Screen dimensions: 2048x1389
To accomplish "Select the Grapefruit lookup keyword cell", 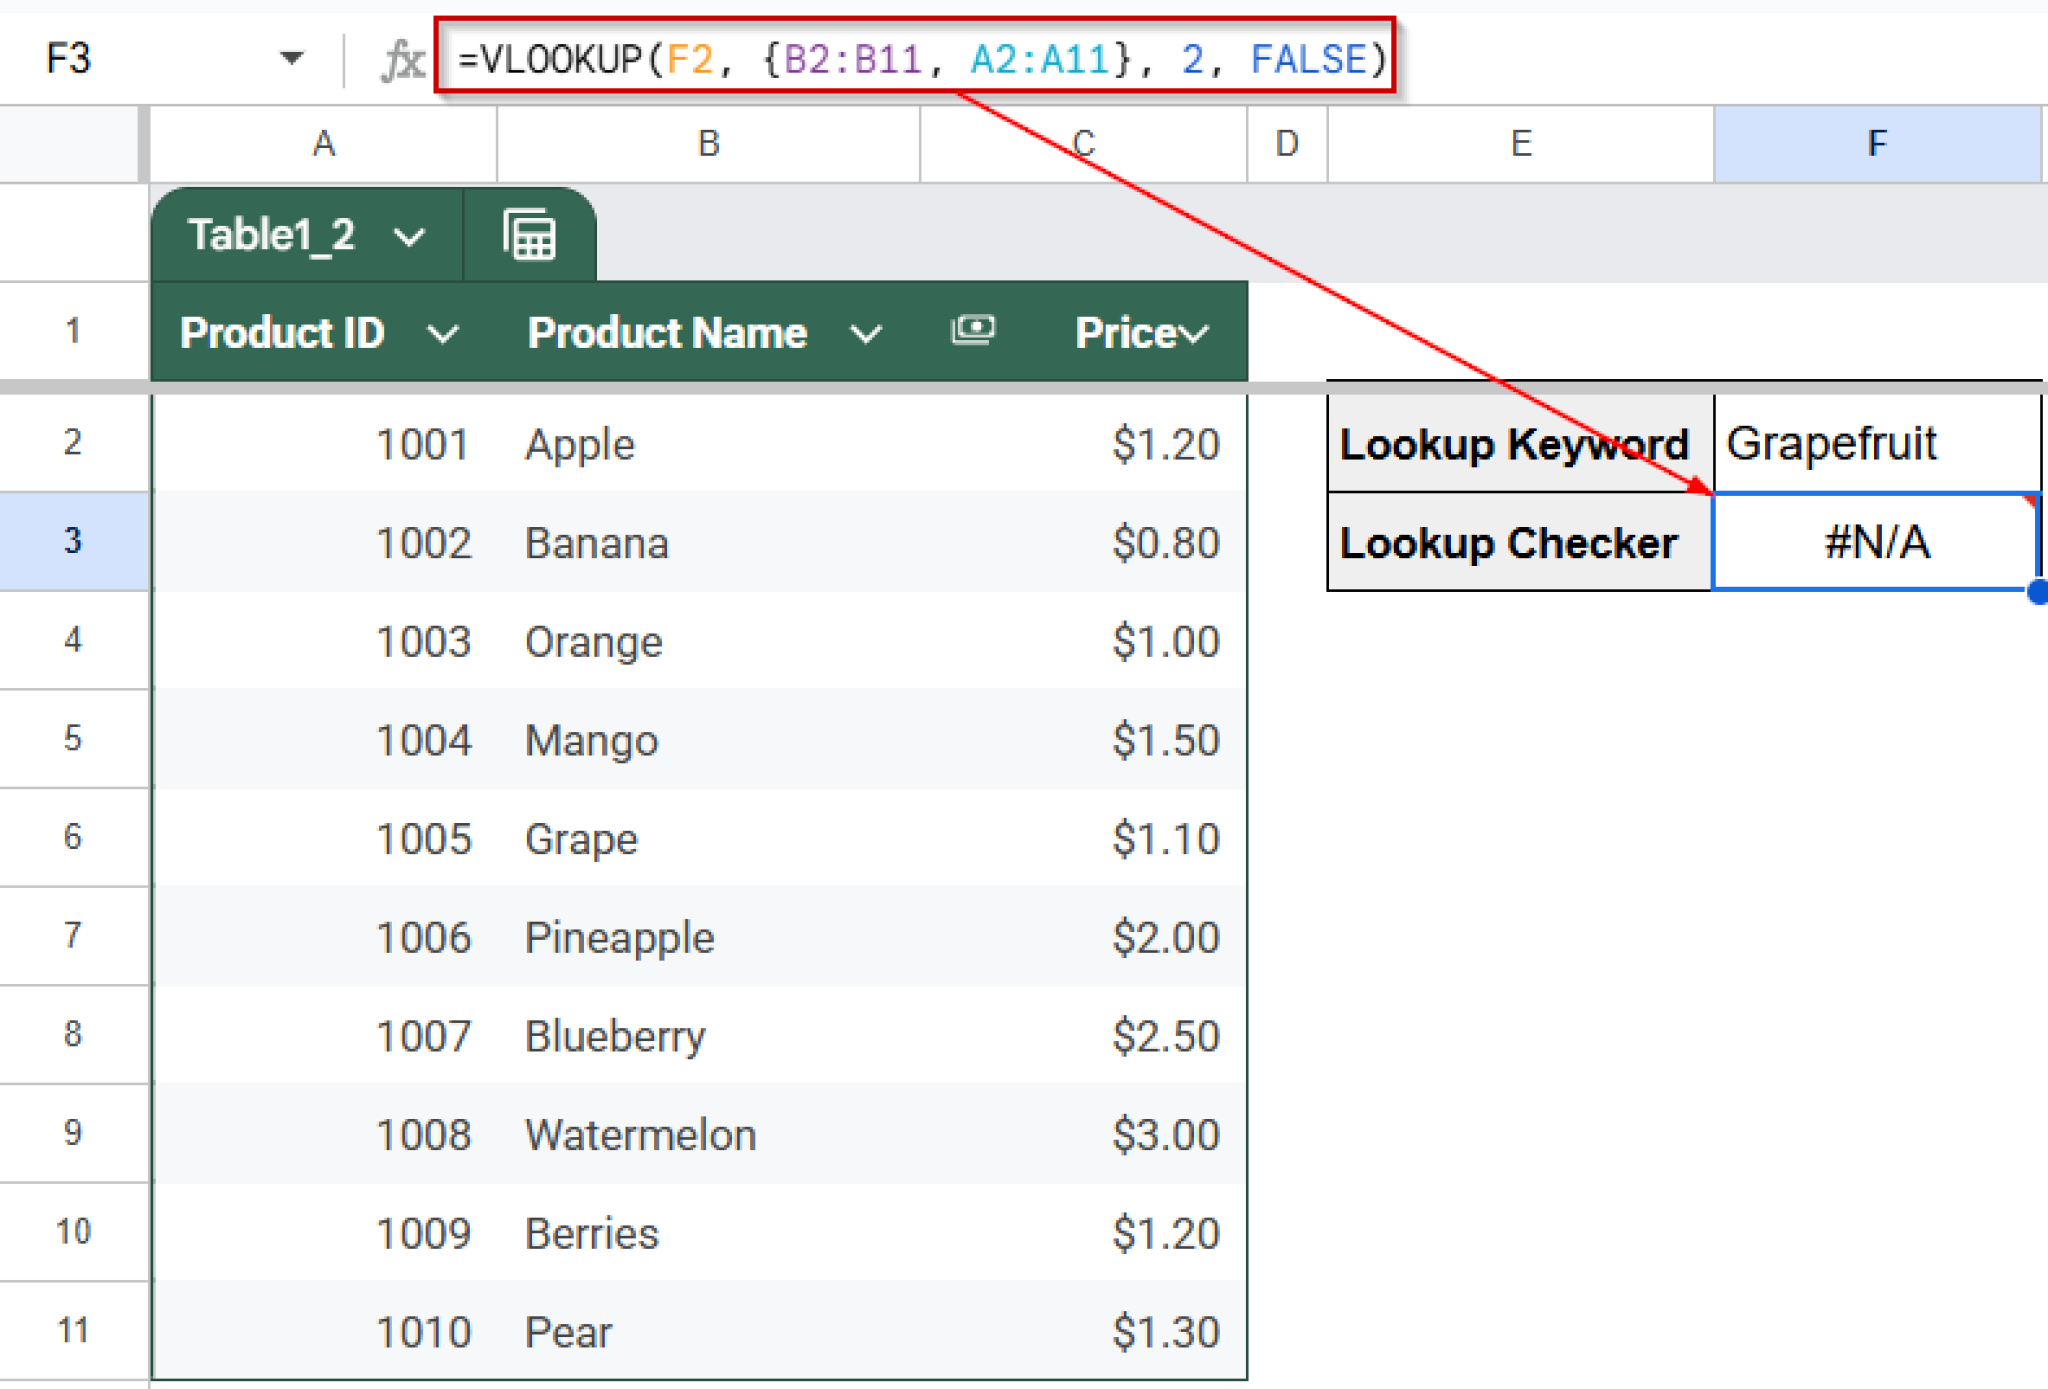I will tap(1874, 443).
